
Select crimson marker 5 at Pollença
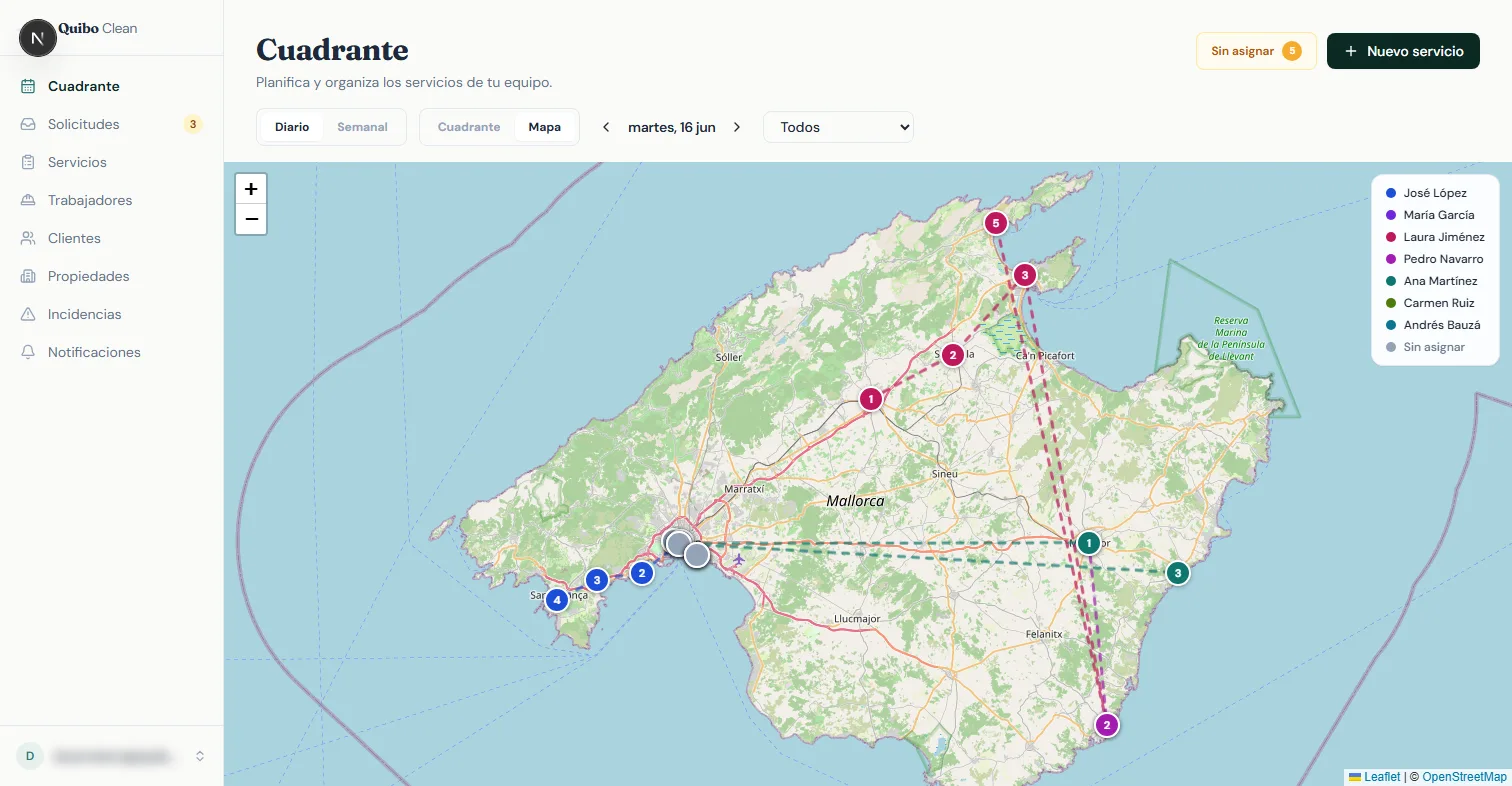pyautogui.click(x=994, y=223)
